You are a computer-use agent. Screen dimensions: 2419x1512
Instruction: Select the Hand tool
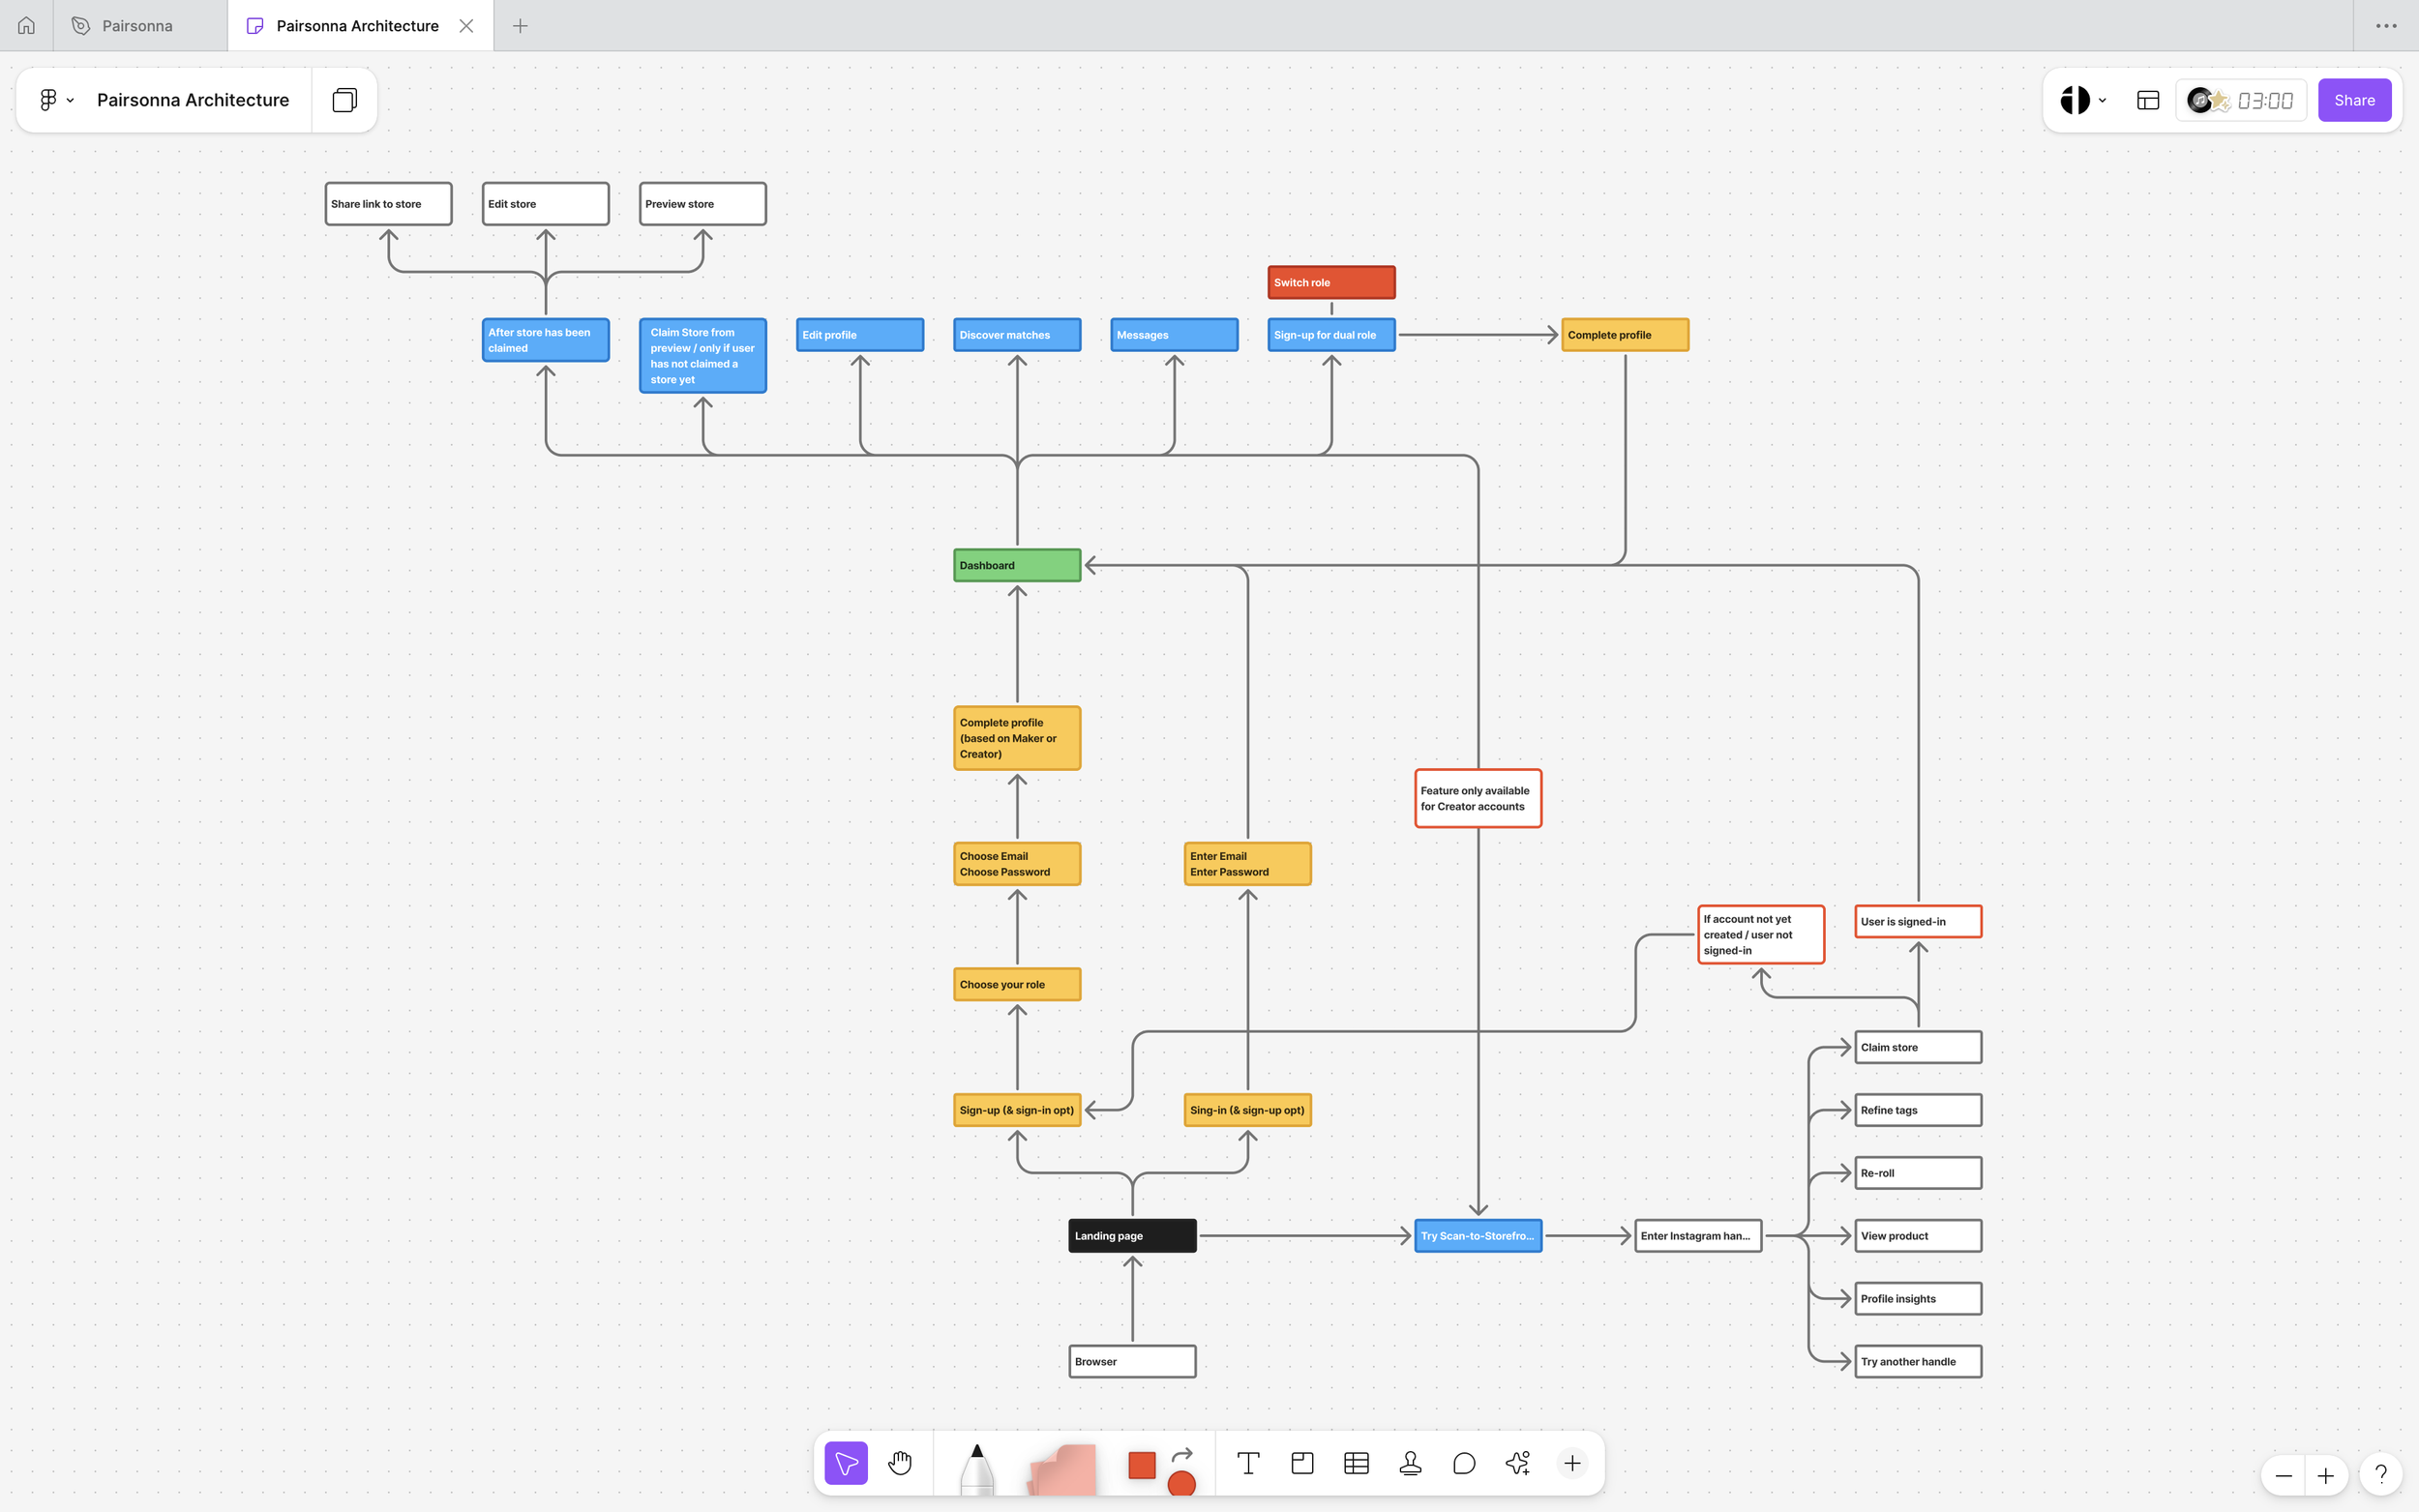tap(900, 1463)
